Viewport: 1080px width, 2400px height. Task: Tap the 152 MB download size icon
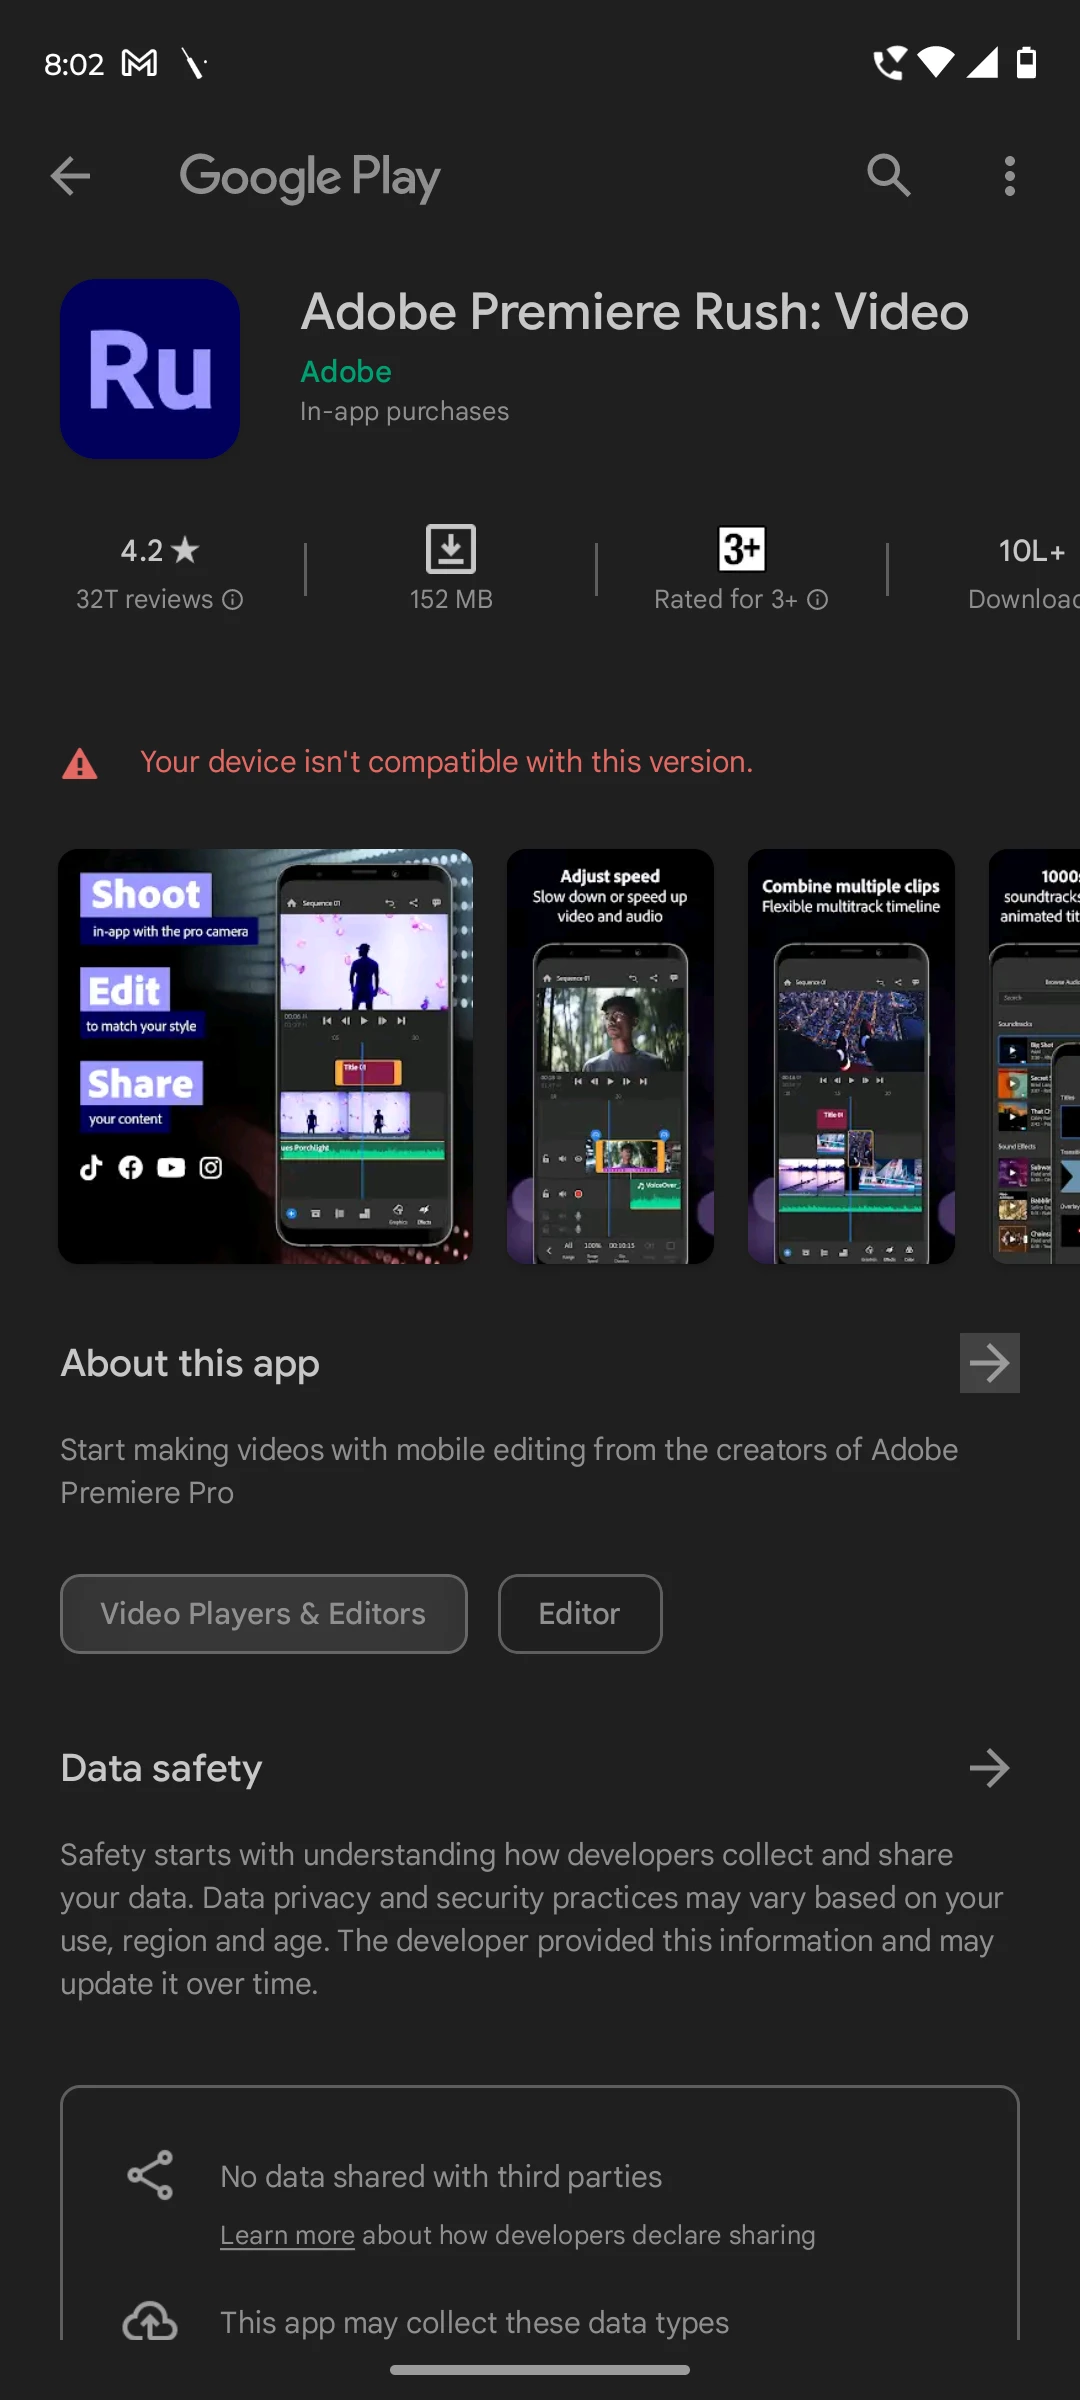pos(451,549)
